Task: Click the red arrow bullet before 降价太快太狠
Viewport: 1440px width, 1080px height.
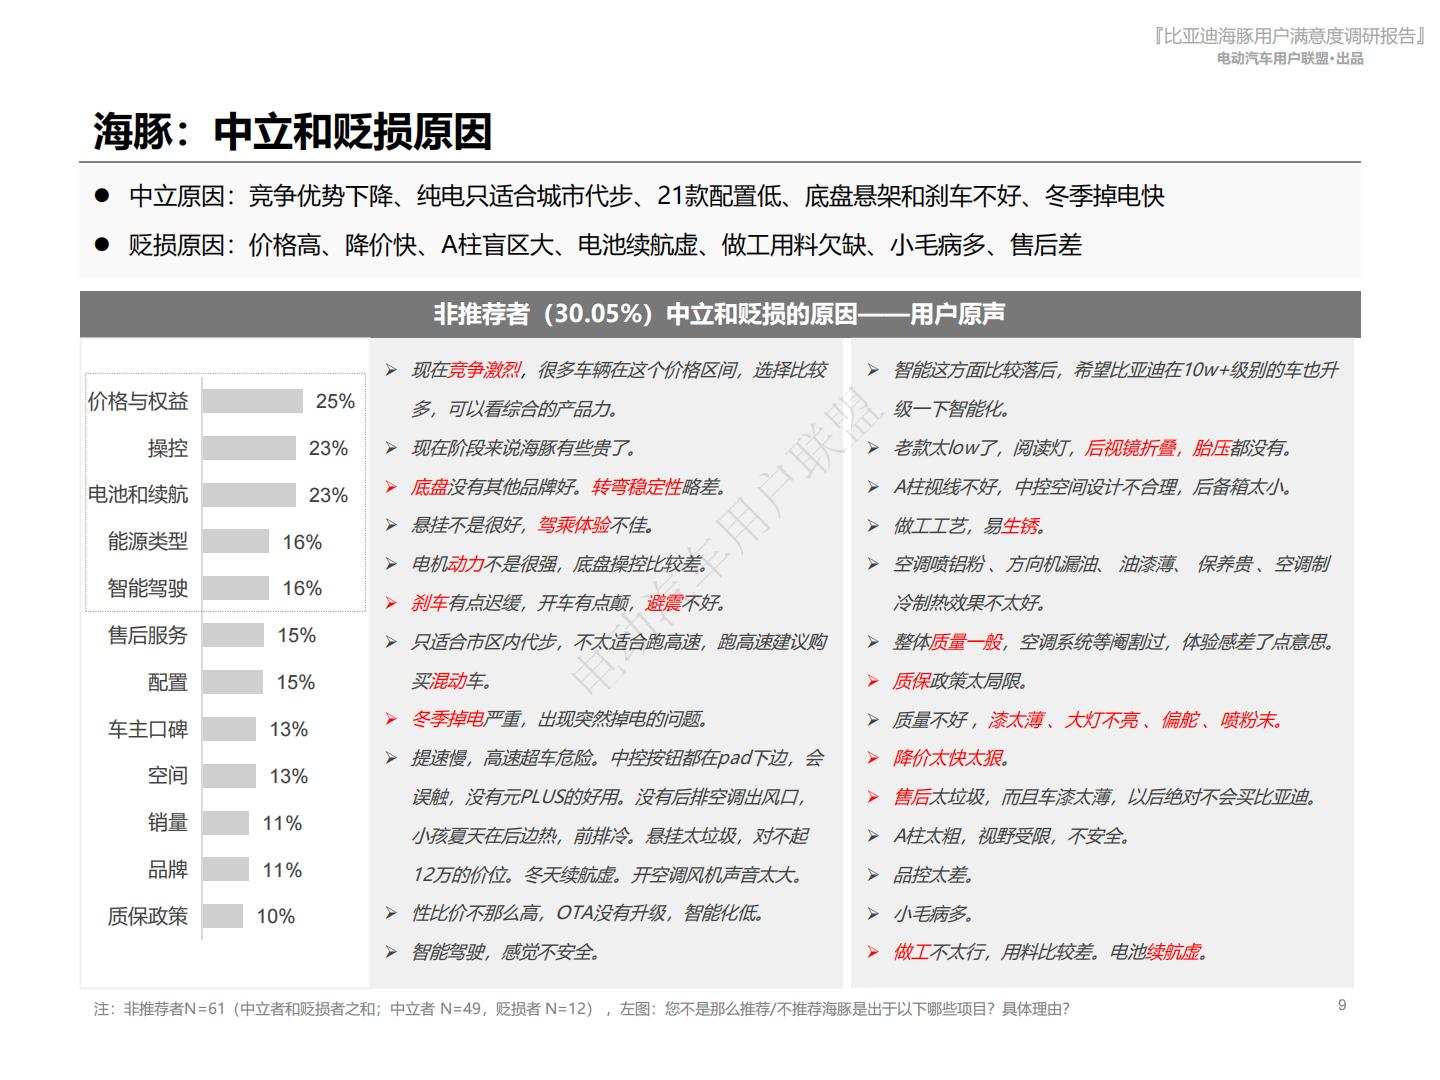Action: 873,759
